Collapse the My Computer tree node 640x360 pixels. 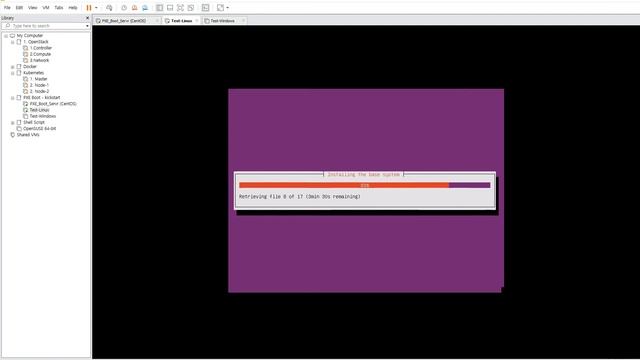(6, 36)
